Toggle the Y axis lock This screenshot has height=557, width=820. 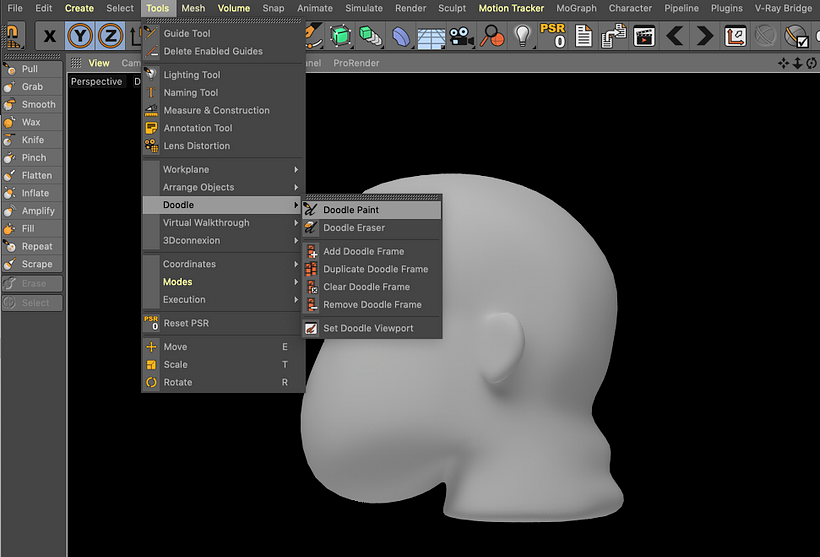click(80, 36)
